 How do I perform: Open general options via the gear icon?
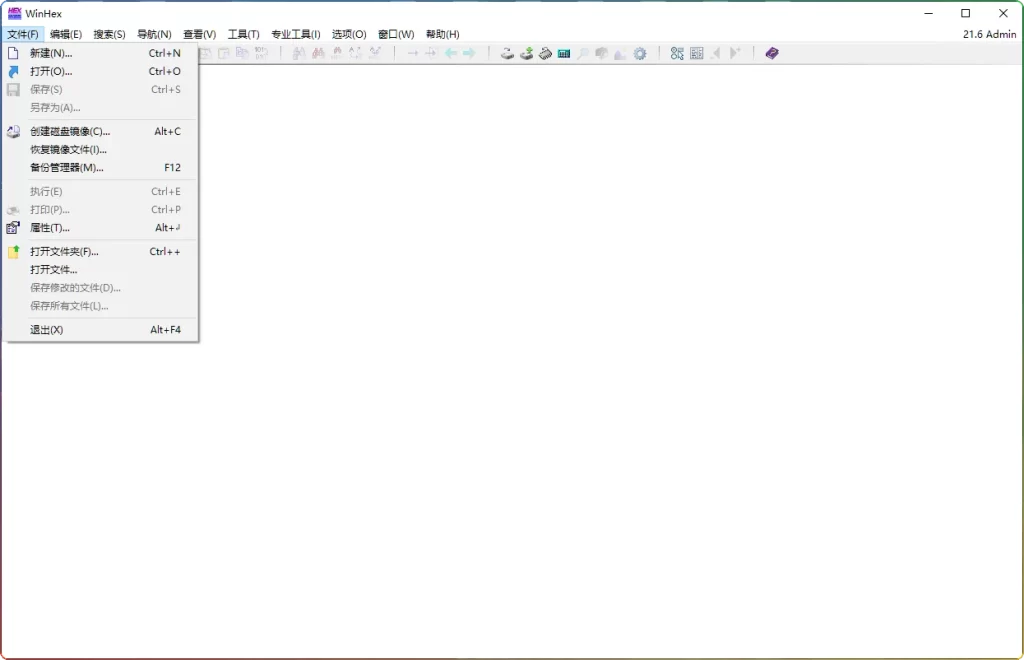pyautogui.click(x=640, y=54)
